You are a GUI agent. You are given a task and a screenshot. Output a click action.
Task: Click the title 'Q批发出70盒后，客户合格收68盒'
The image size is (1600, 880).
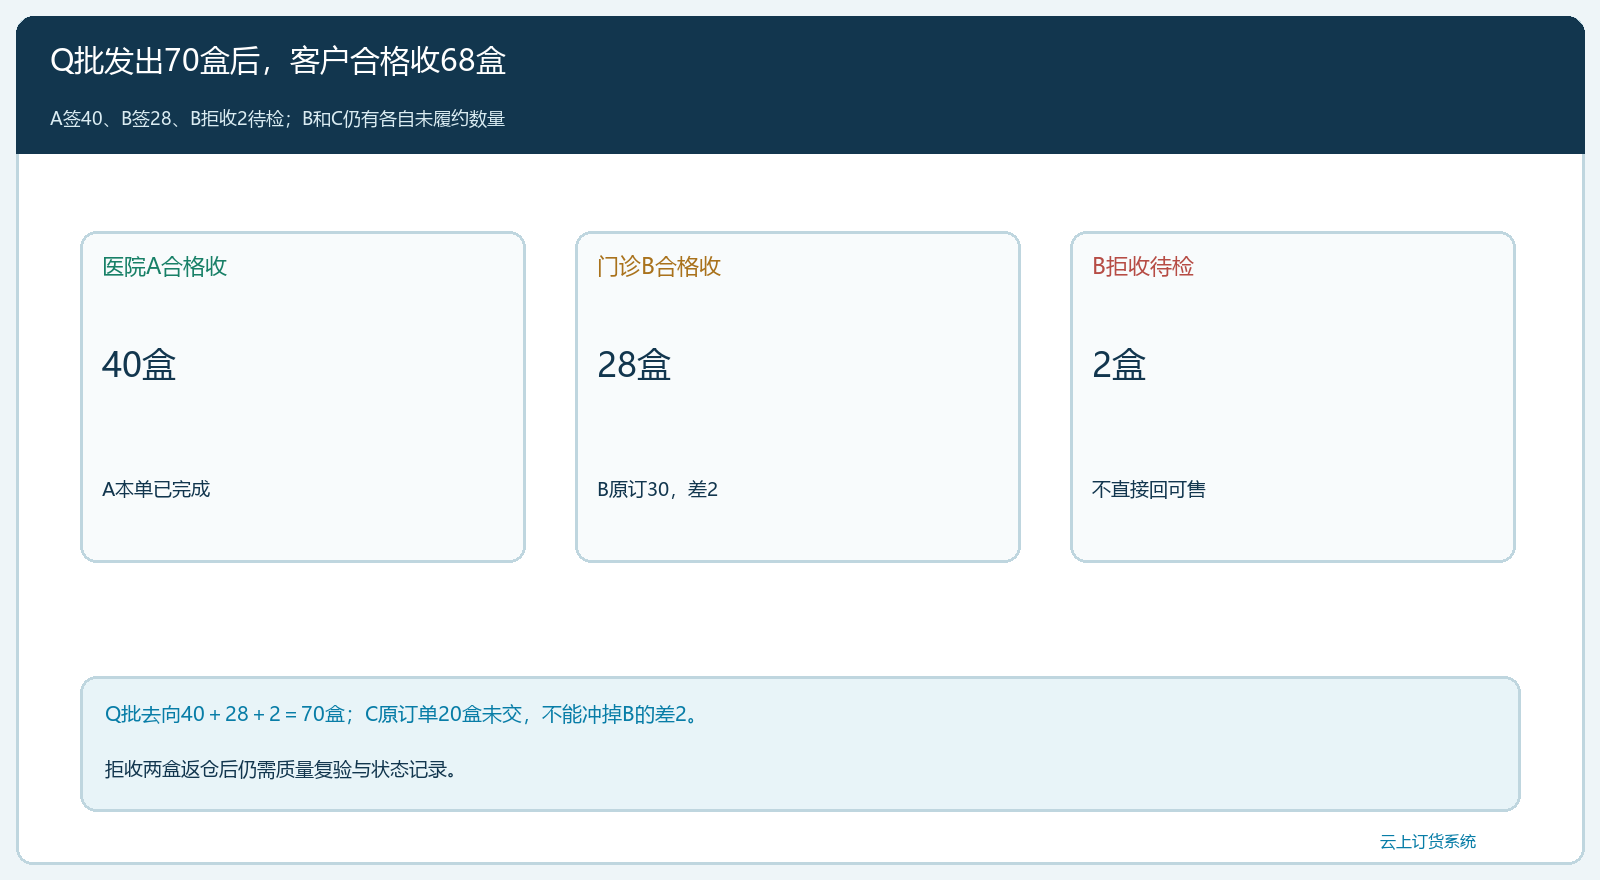(x=278, y=61)
